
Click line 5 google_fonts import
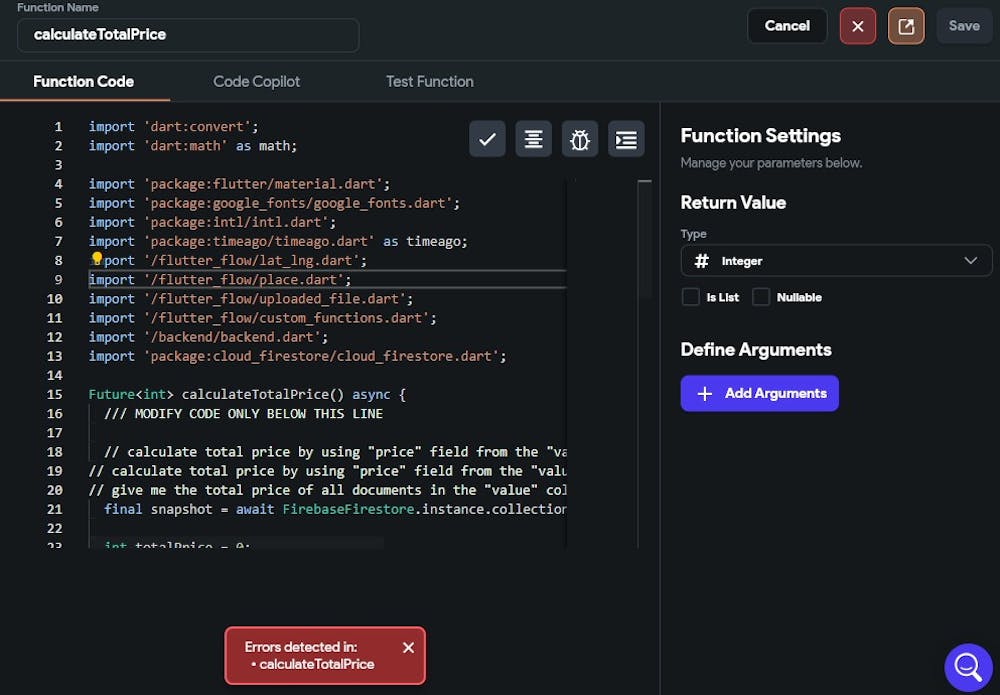point(274,203)
